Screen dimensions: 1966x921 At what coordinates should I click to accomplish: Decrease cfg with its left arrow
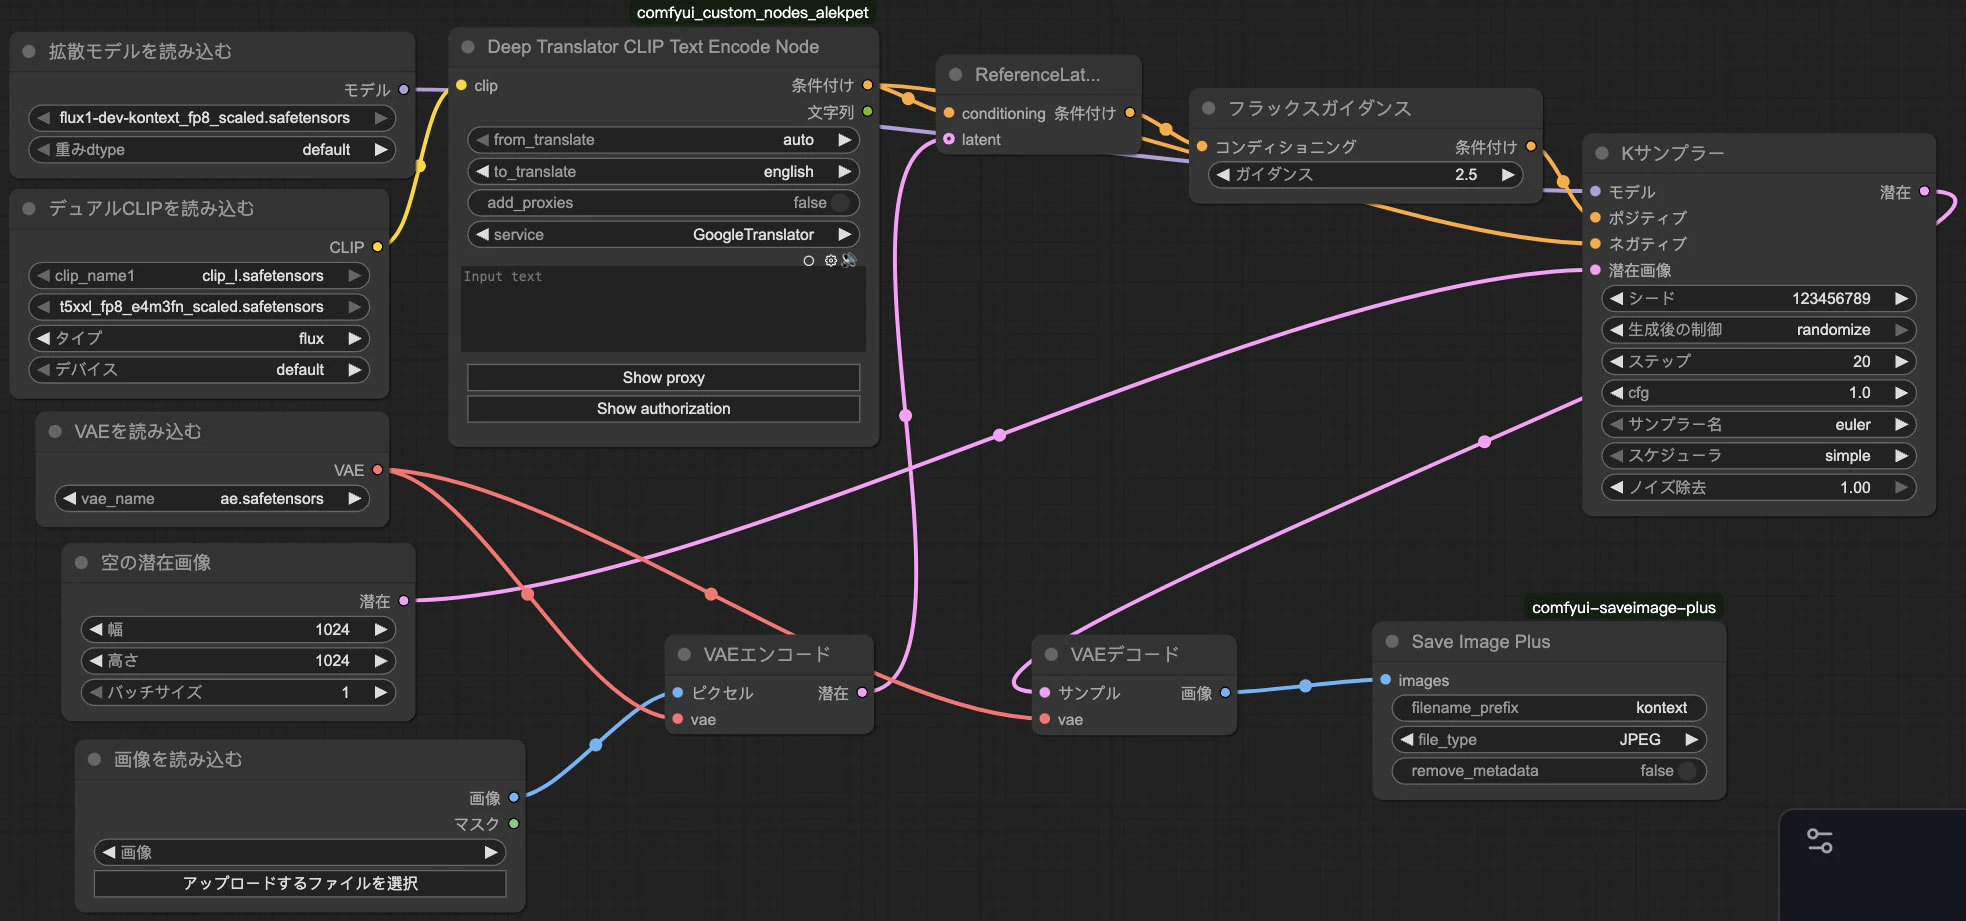pos(1616,393)
